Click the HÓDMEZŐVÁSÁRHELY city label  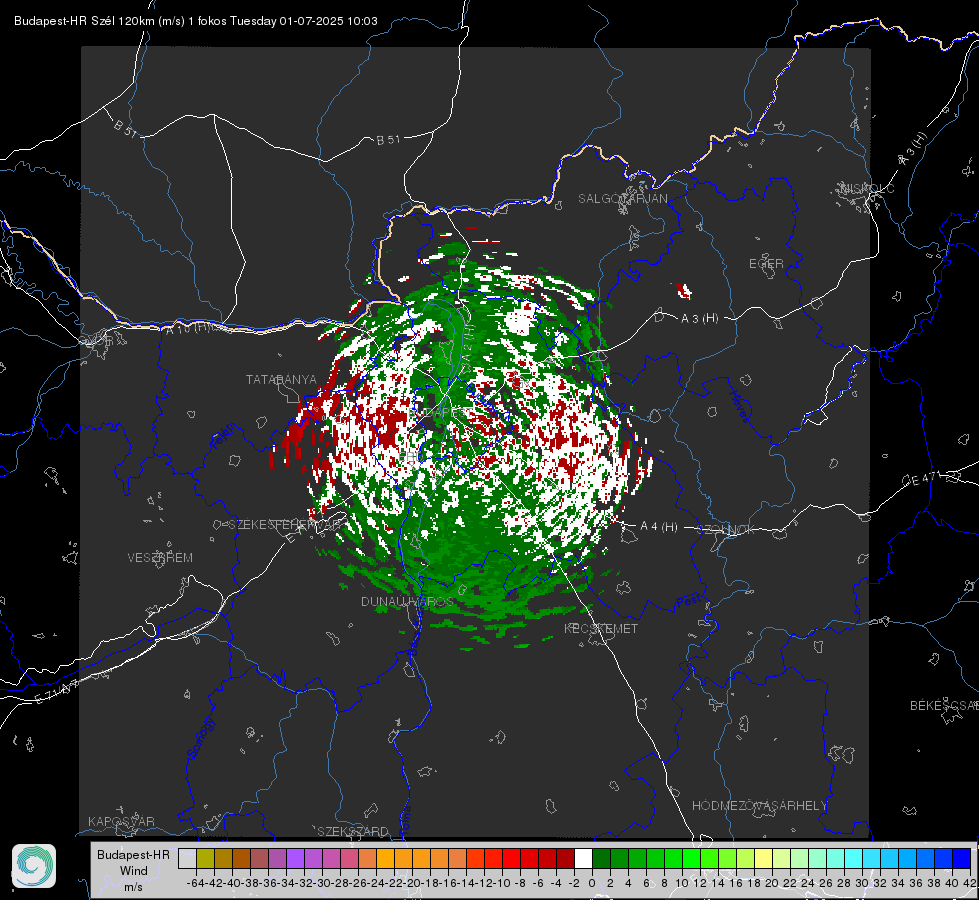tap(759, 805)
